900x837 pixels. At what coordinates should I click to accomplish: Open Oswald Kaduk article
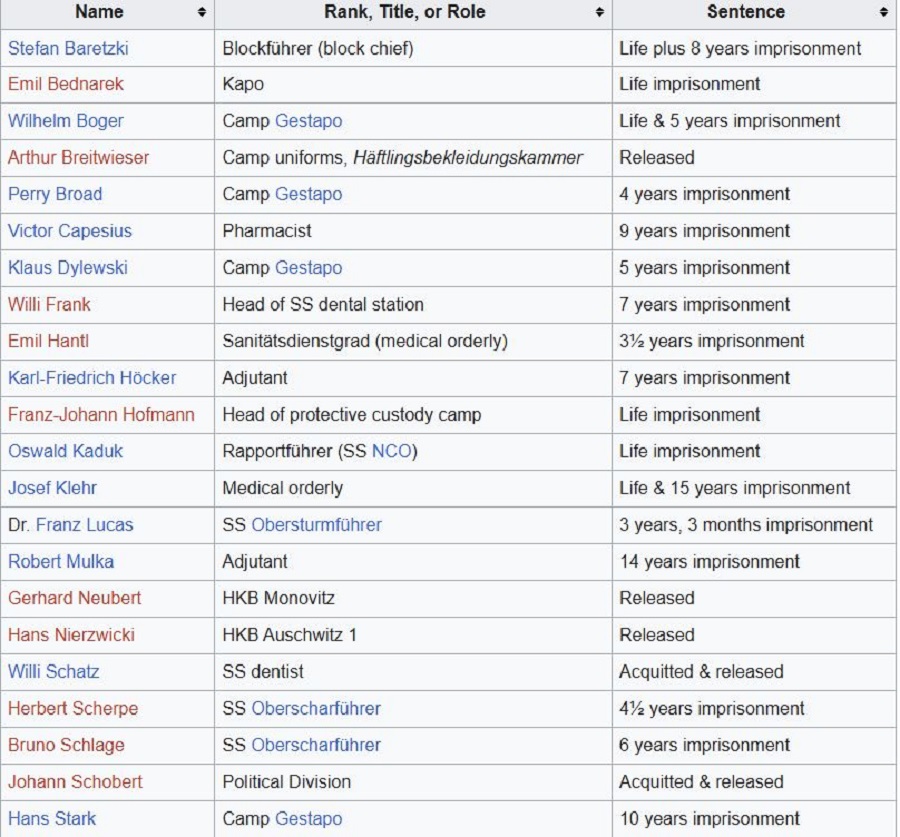[66, 451]
